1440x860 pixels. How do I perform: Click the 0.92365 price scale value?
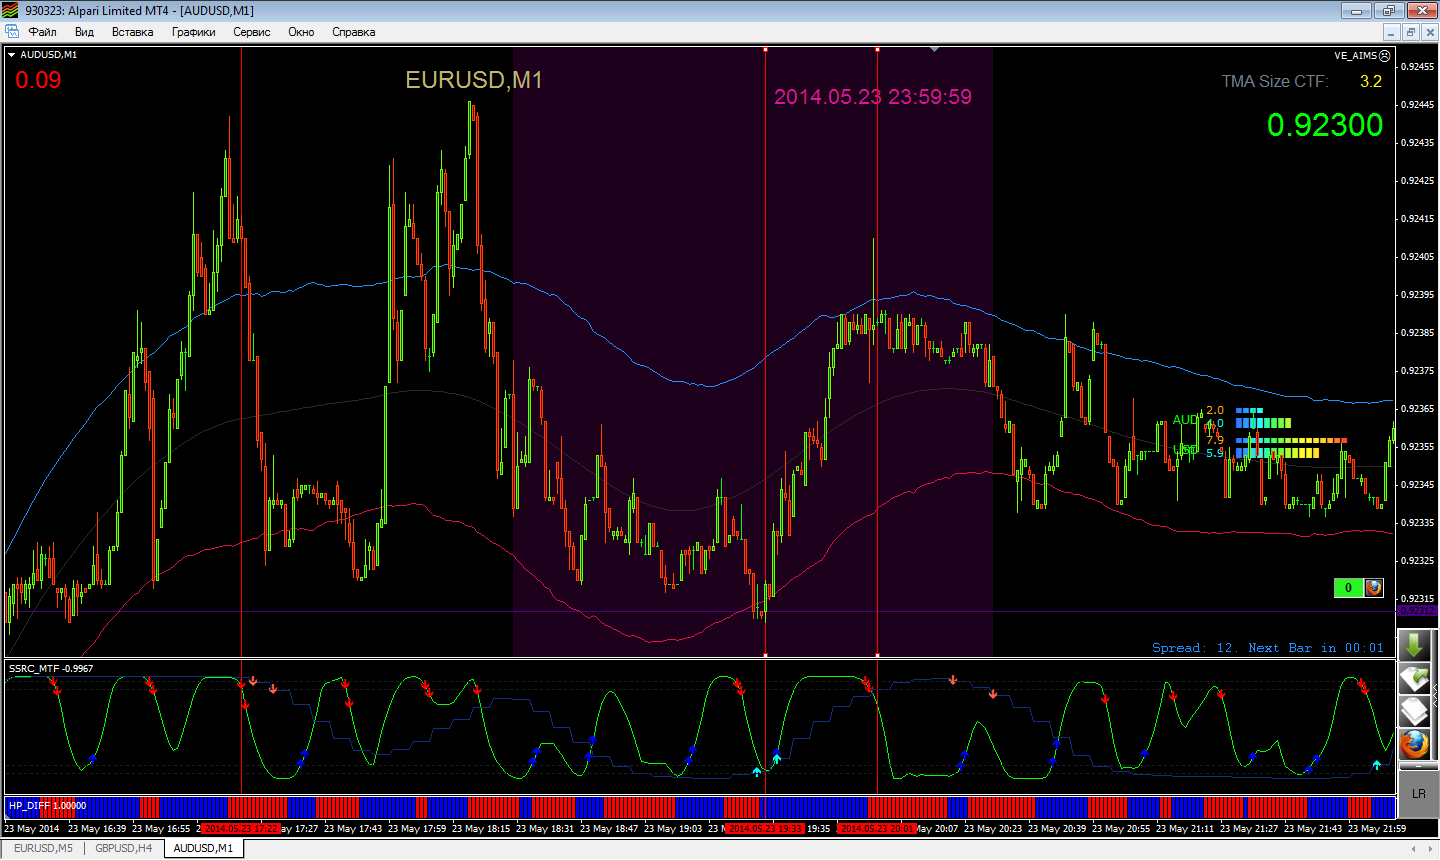click(x=1418, y=409)
